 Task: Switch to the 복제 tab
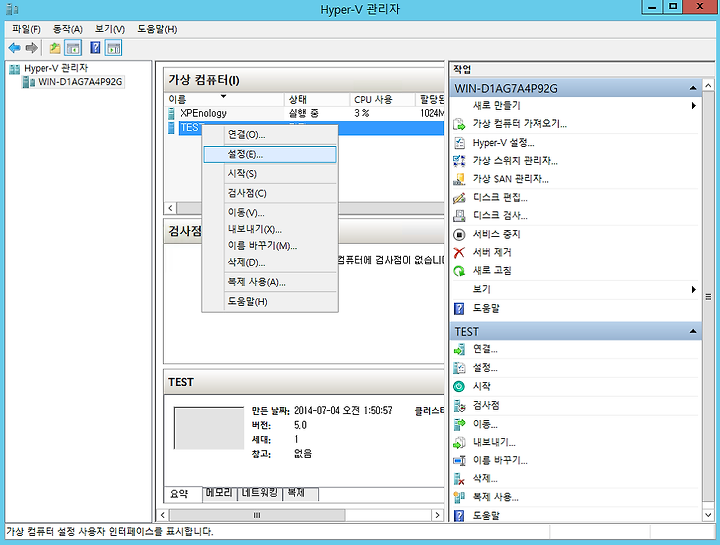click(x=300, y=493)
